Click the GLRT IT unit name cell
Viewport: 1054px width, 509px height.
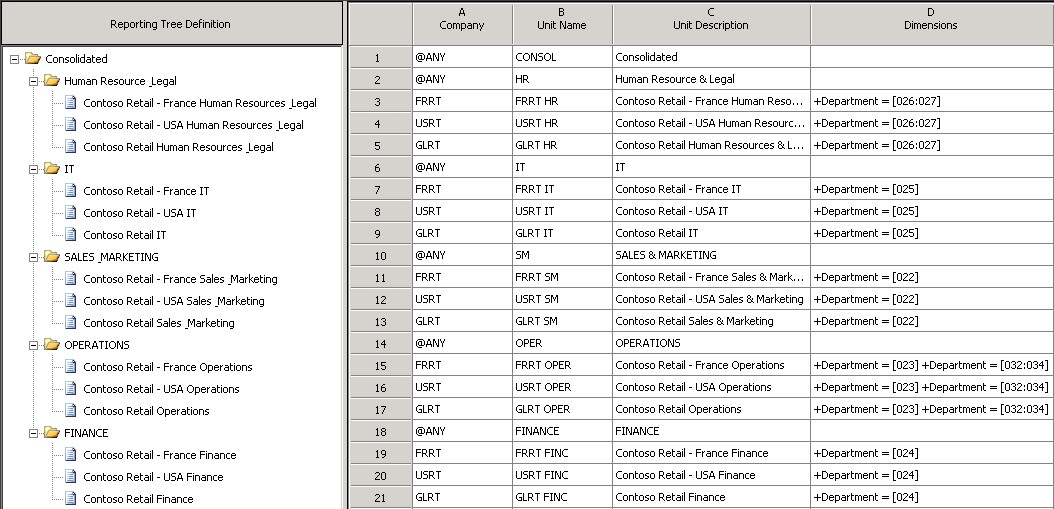[x=563, y=233]
